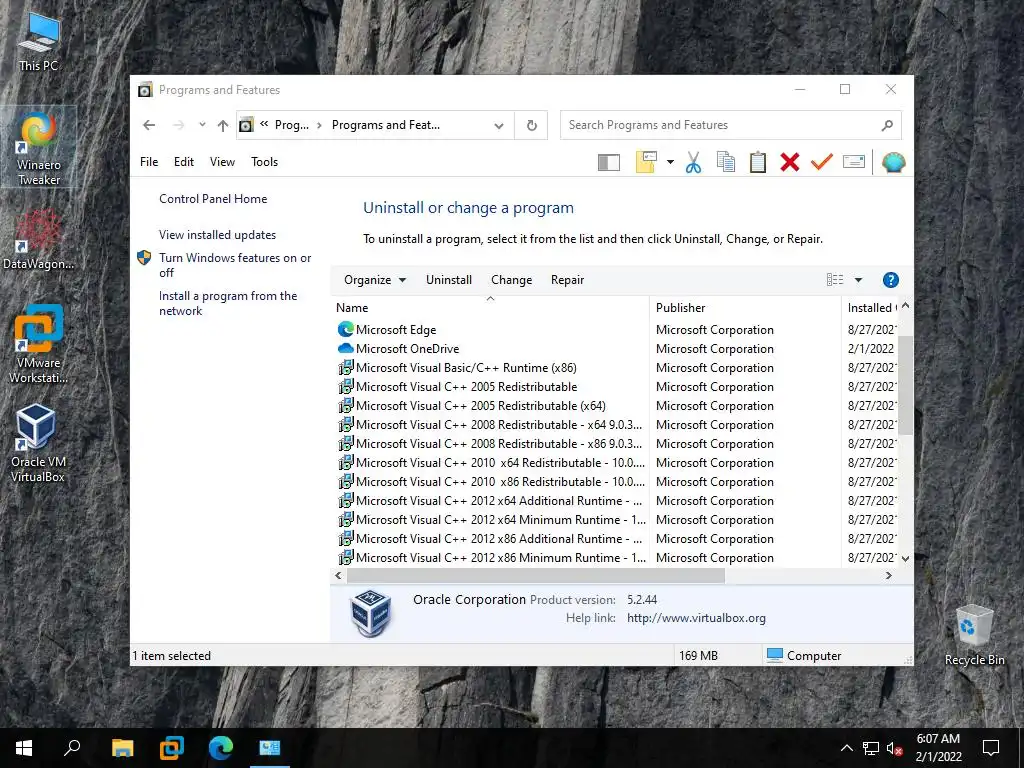Screen dimensions: 1024x768
Task: Click the breadcrumb separator arrow after Prog...
Action: point(319,125)
